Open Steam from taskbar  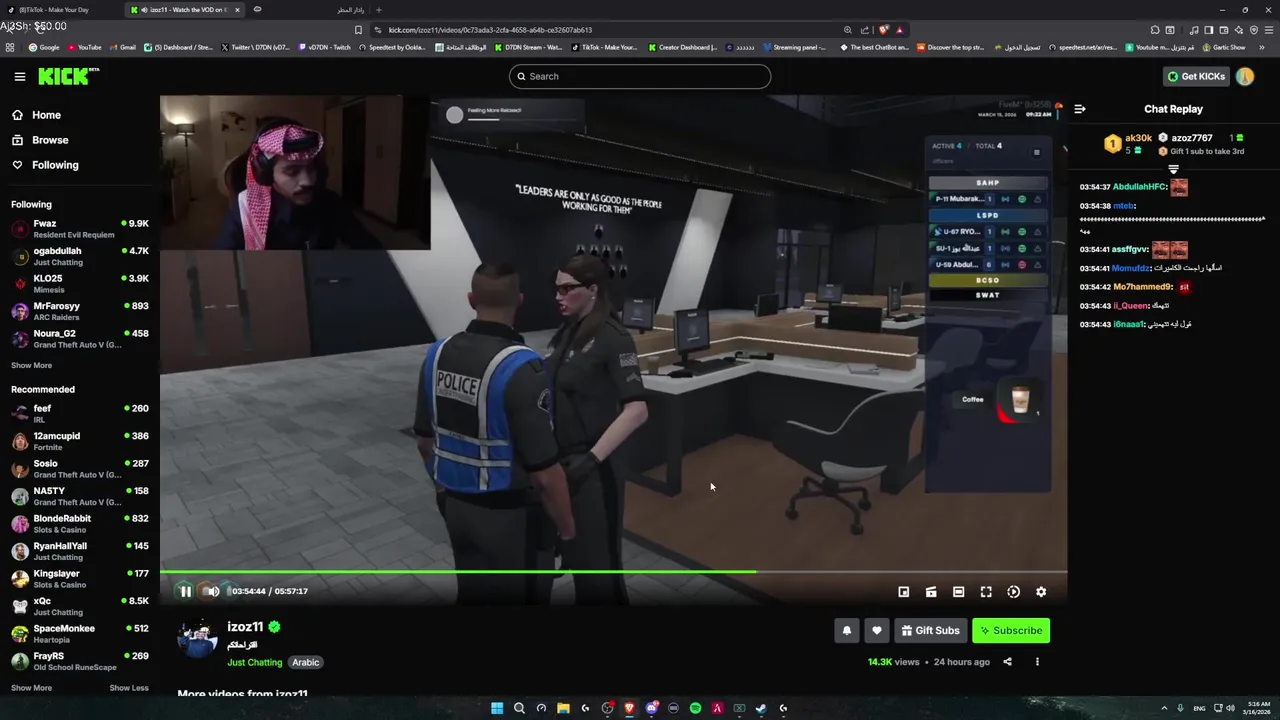click(761, 708)
